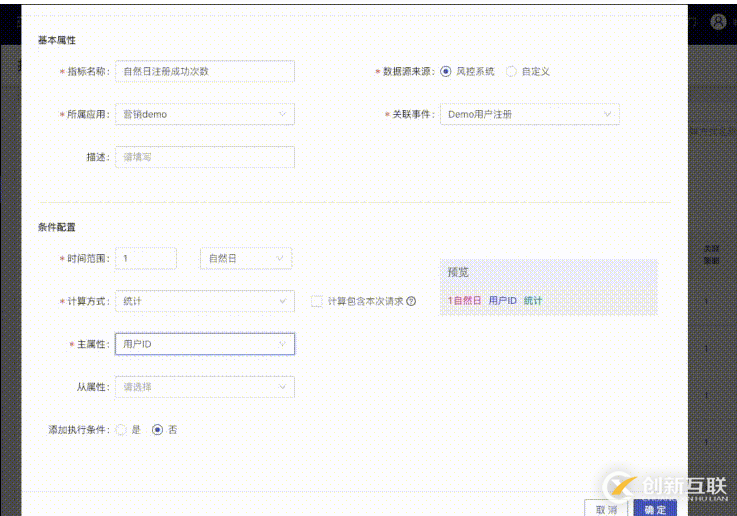Click 1自然日 tag in preview
The width and height of the screenshot is (737, 516).
pos(464,301)
